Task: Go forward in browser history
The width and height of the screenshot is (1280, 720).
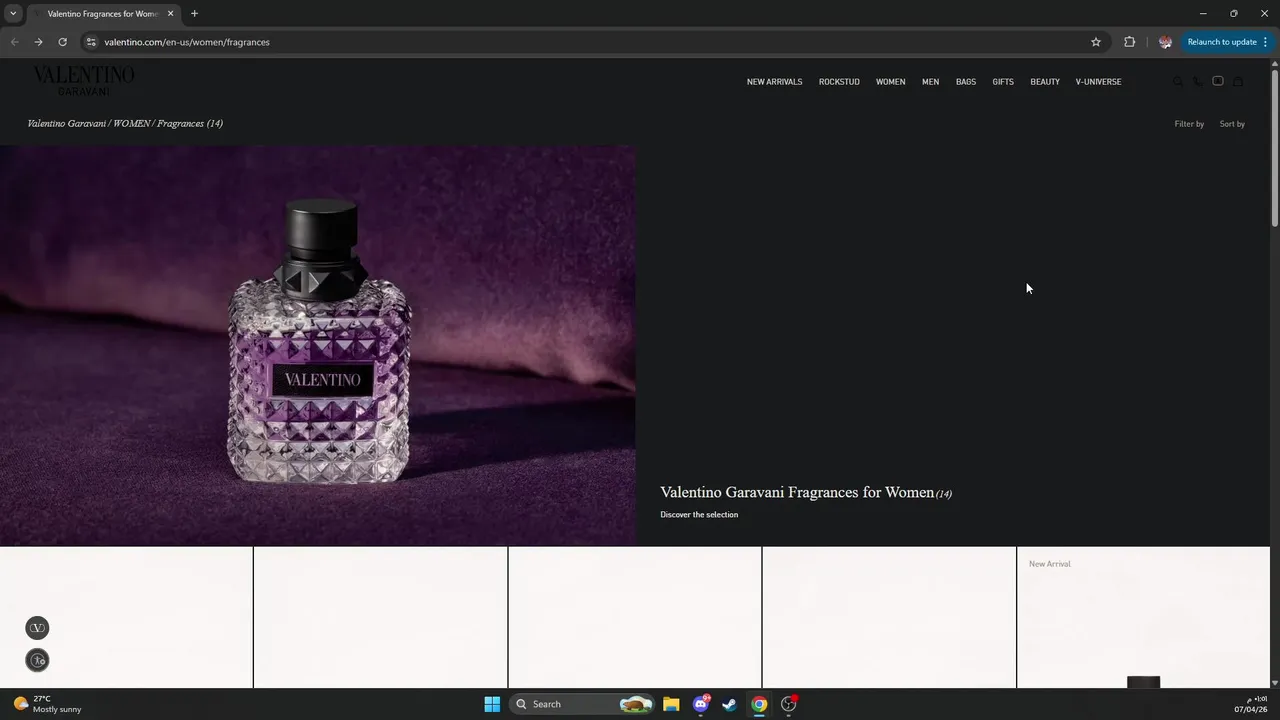Action: (38, 42)
